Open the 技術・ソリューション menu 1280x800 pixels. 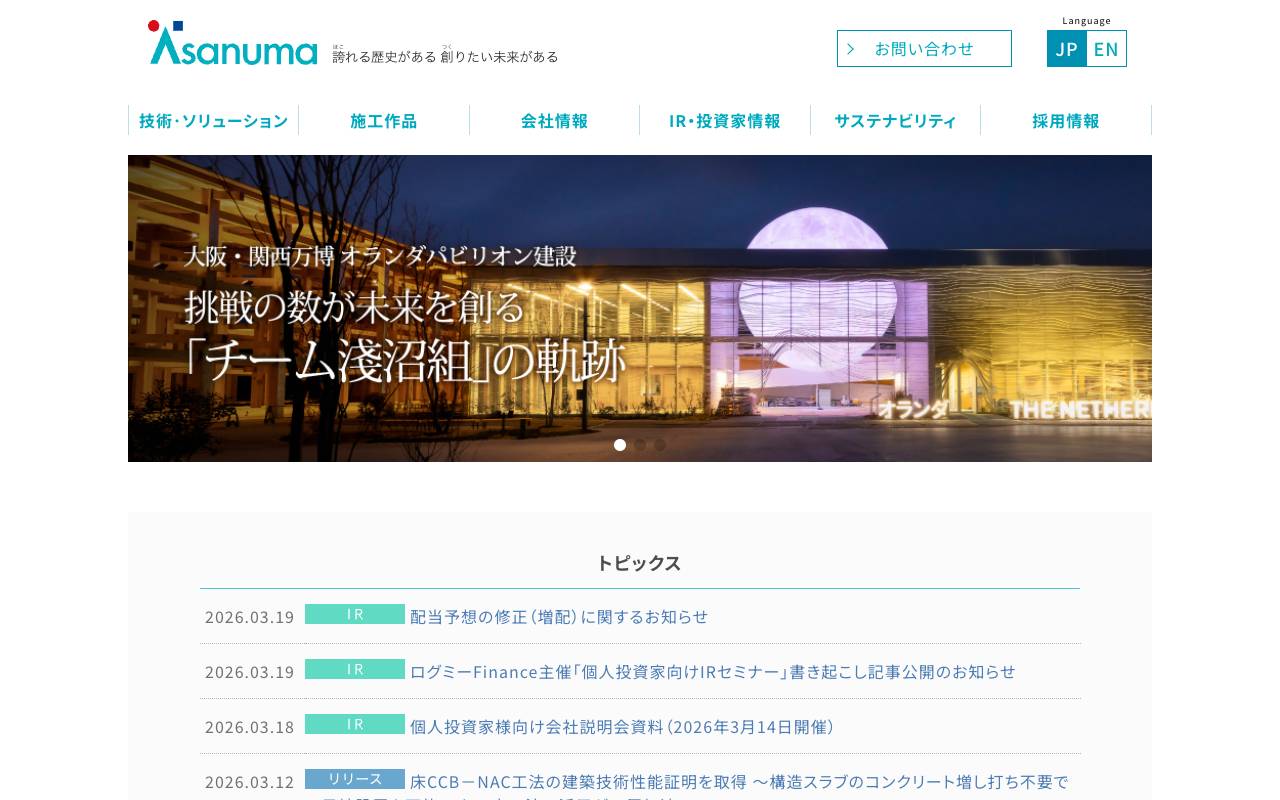click(x=213, y=120)
